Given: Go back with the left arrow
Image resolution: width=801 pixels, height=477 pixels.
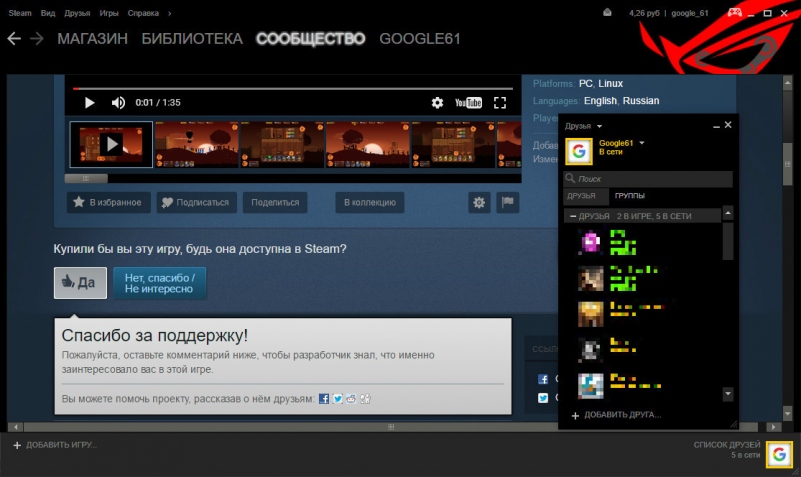Looking at the screenshot, I should coord(14,38).
